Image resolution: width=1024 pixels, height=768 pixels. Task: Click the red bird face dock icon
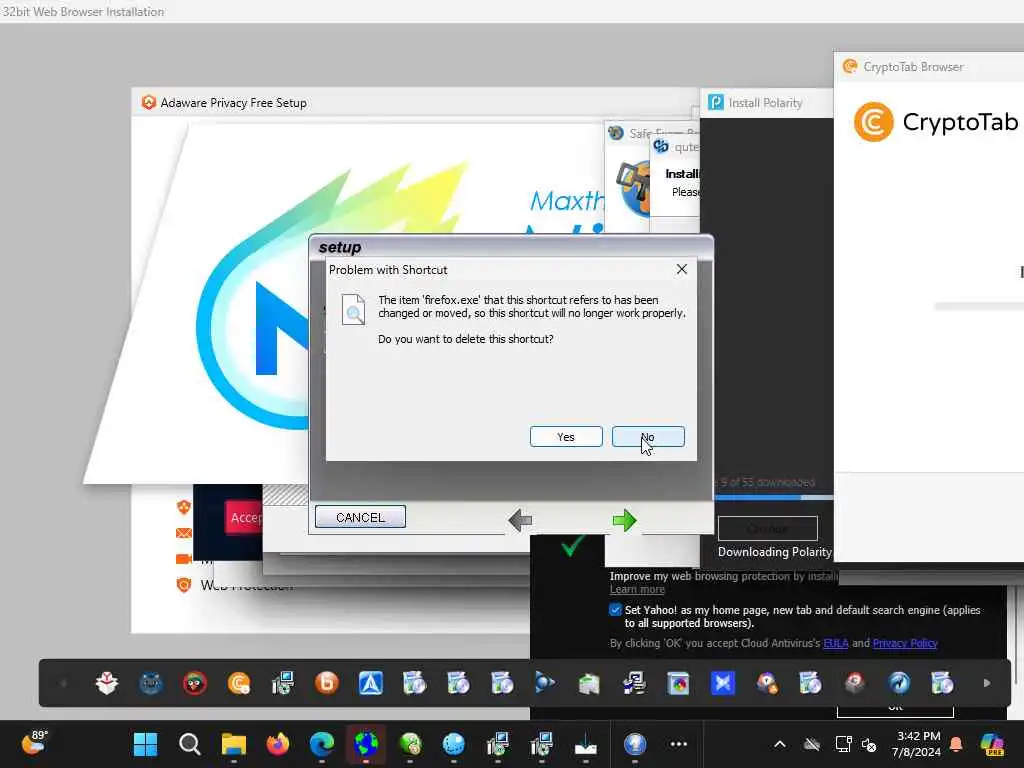click(x=195, y=683)
